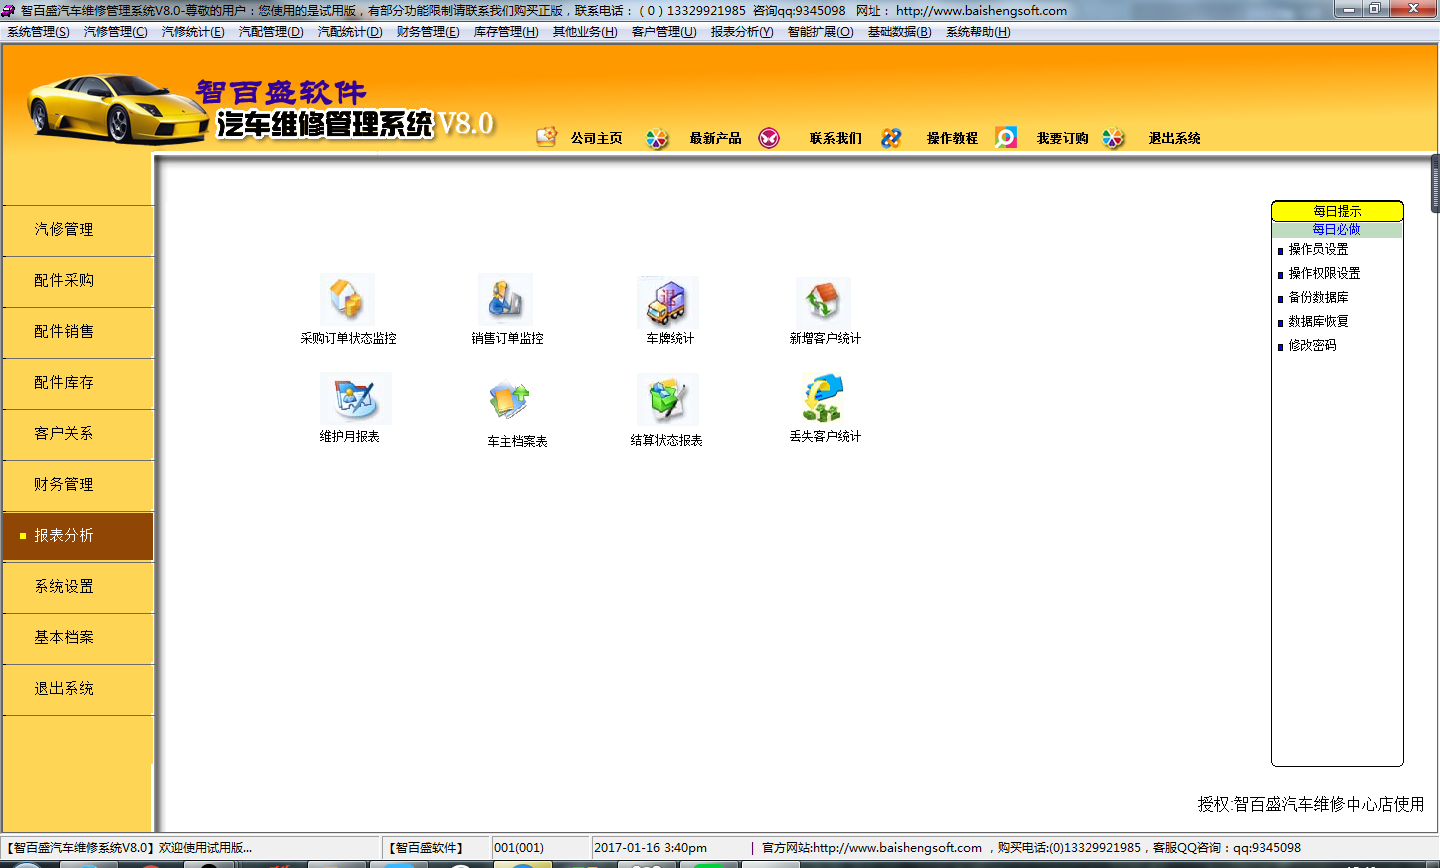The image size is (1440, 868).
Task: Open the 财务管理(E) menu
Action: pyautogui.click(x=427, y=32)
